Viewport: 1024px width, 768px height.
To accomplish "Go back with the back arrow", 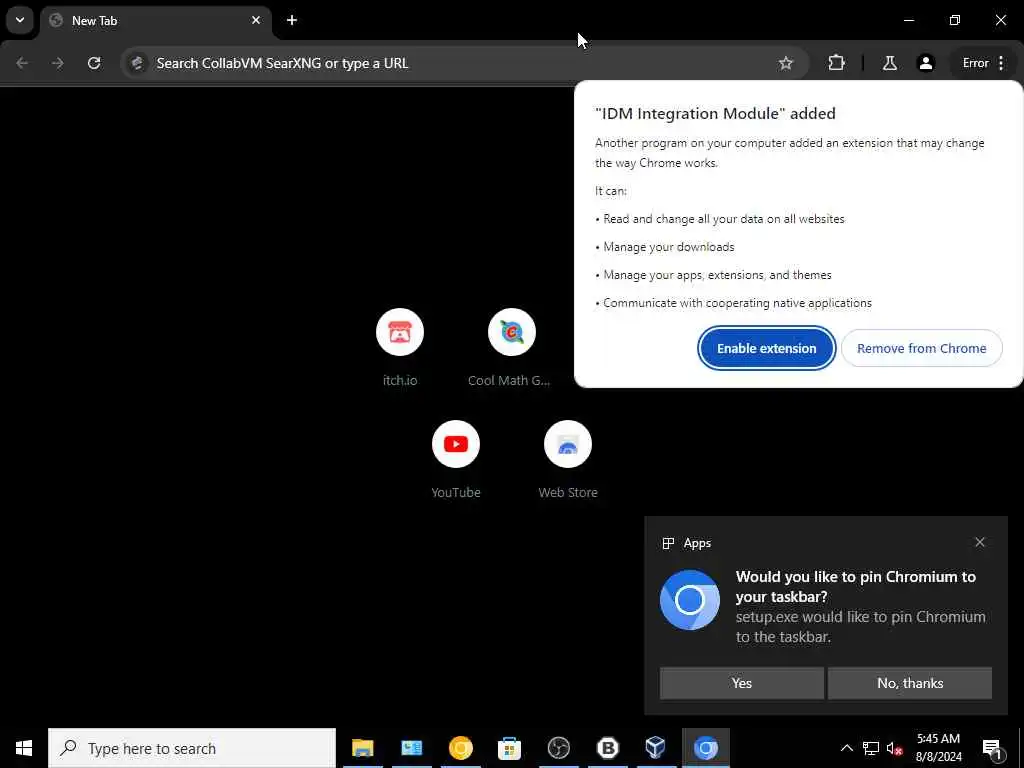I will (22, 63).
